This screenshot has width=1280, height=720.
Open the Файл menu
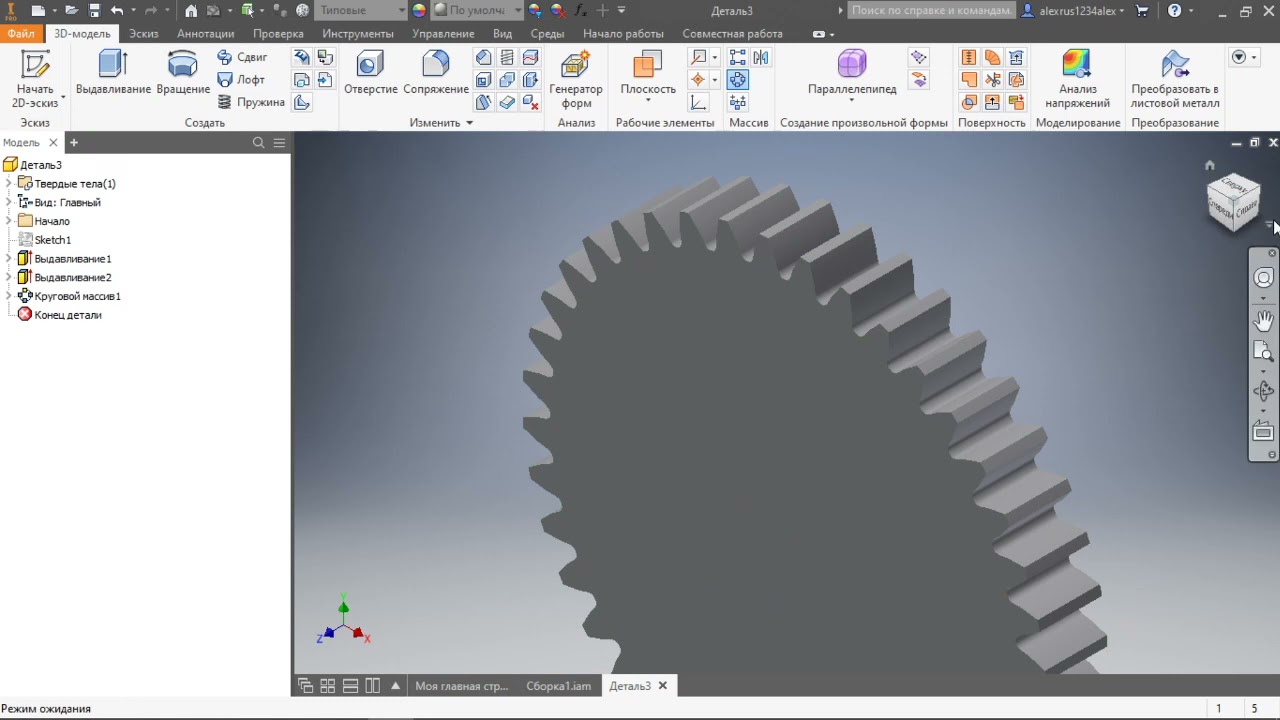21,33
